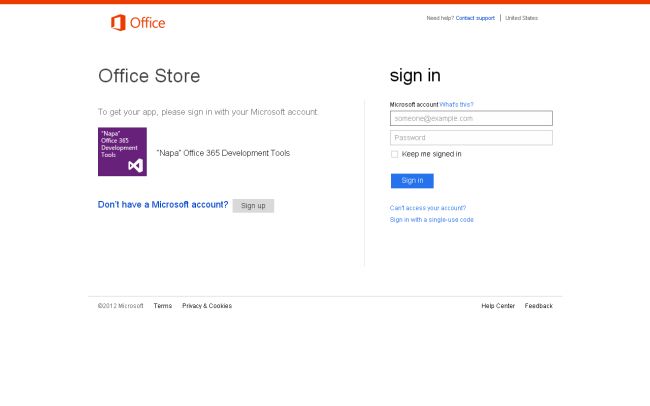Open the Terms footer link
Image resolution: width=650 pixels, height=406 pixels.
pyautogui.click(x=163, y=306)
